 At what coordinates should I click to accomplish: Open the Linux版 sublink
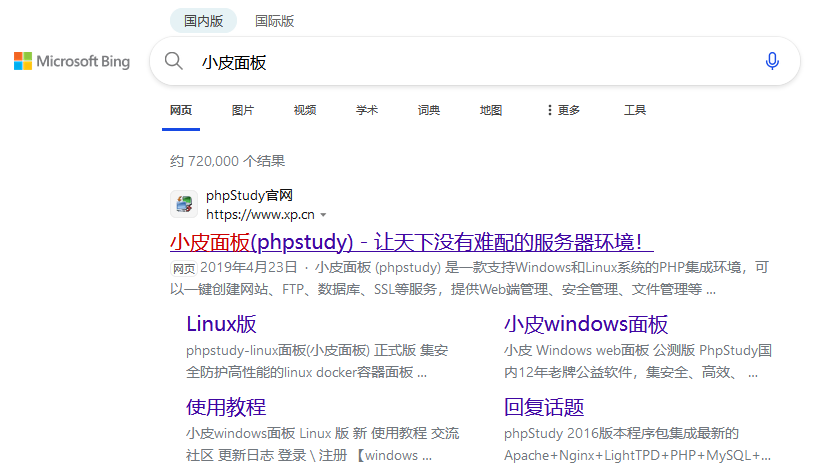[x=221, y=324]
